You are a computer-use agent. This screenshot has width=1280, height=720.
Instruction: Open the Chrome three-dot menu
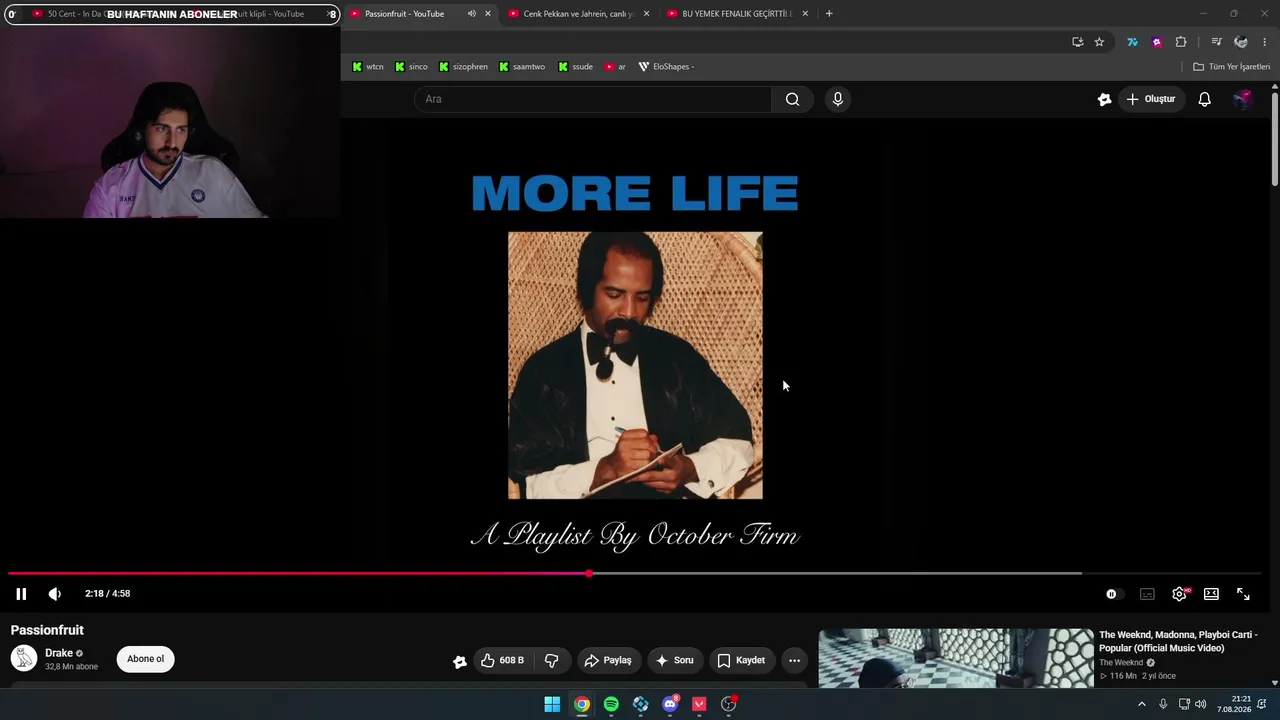1264,42
